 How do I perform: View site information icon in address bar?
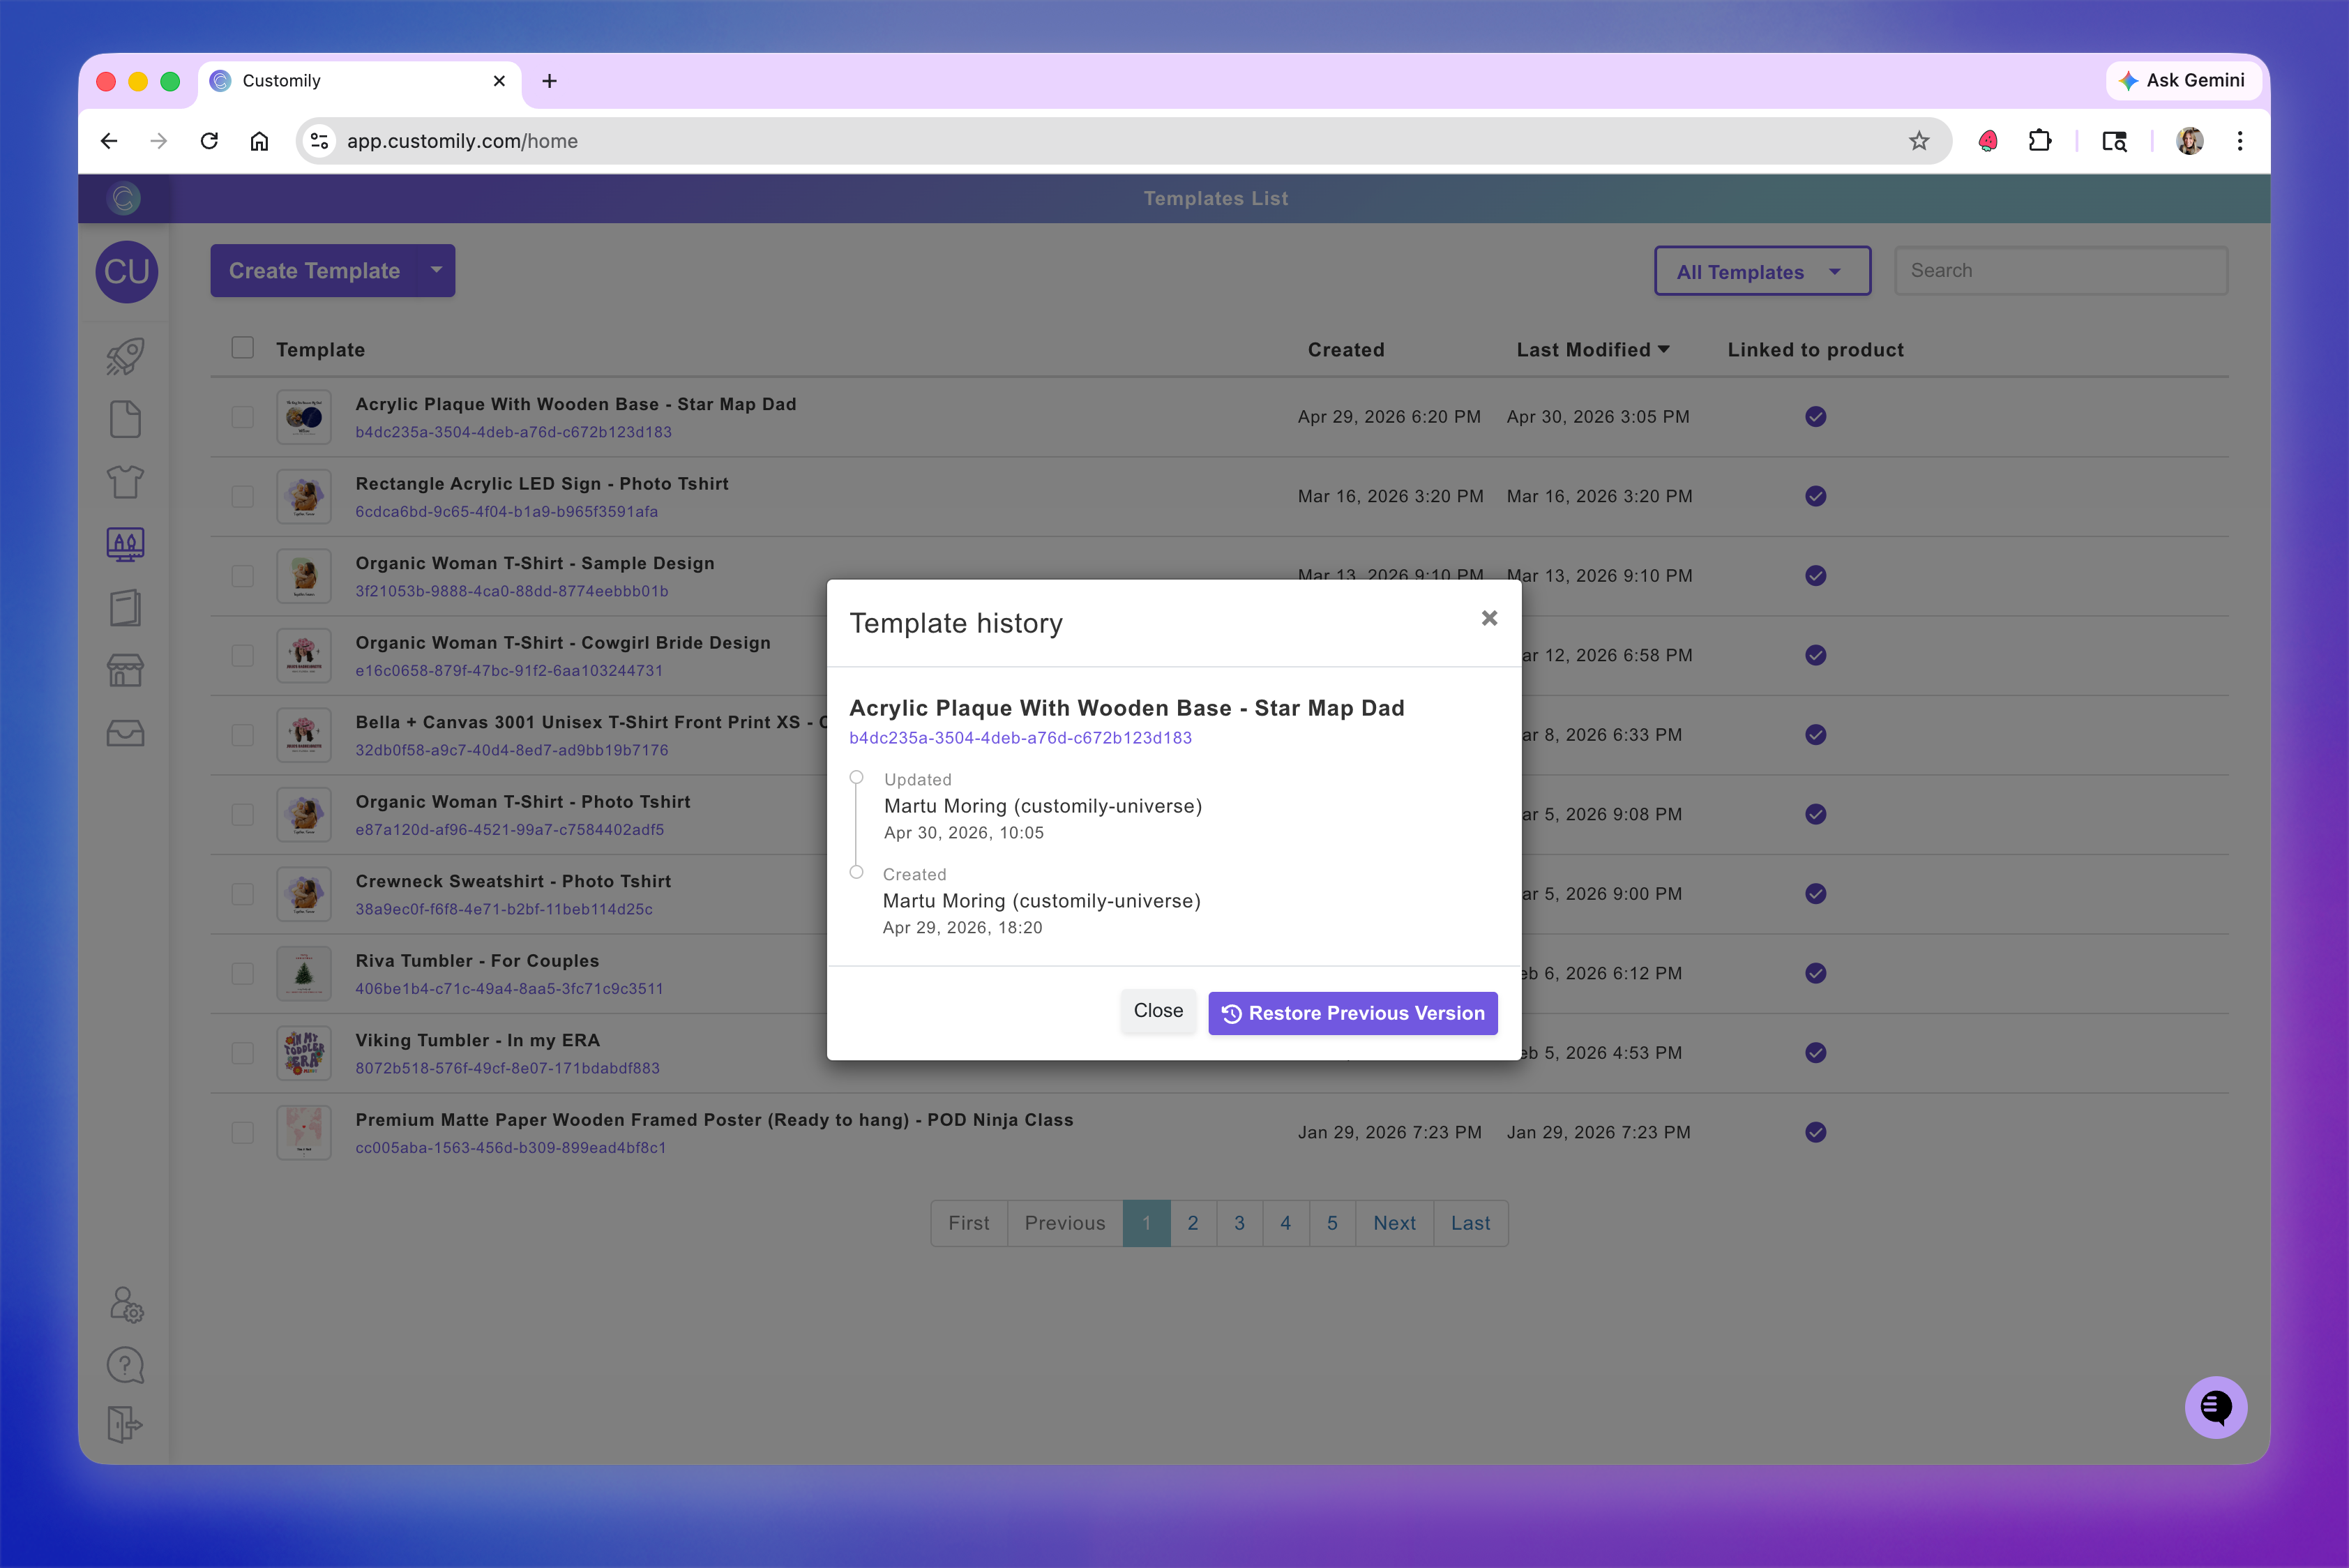click(319, 141)
